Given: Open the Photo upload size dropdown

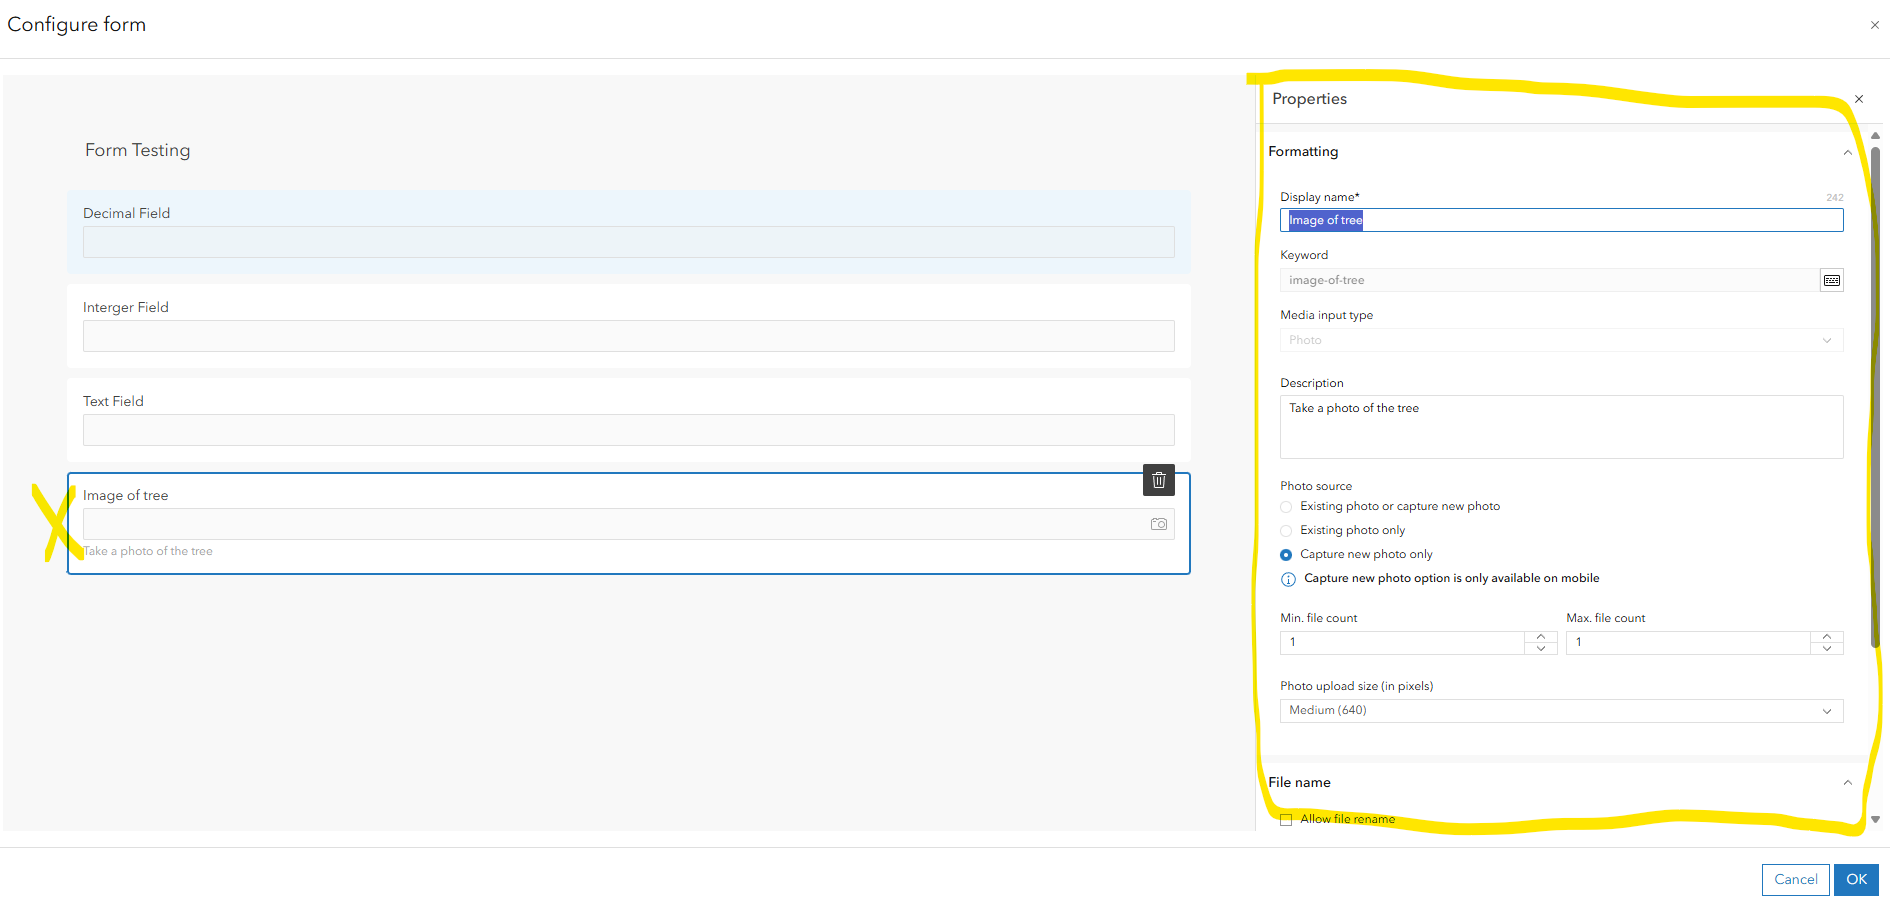Looking at the screenshot, I should (1827, 710).
